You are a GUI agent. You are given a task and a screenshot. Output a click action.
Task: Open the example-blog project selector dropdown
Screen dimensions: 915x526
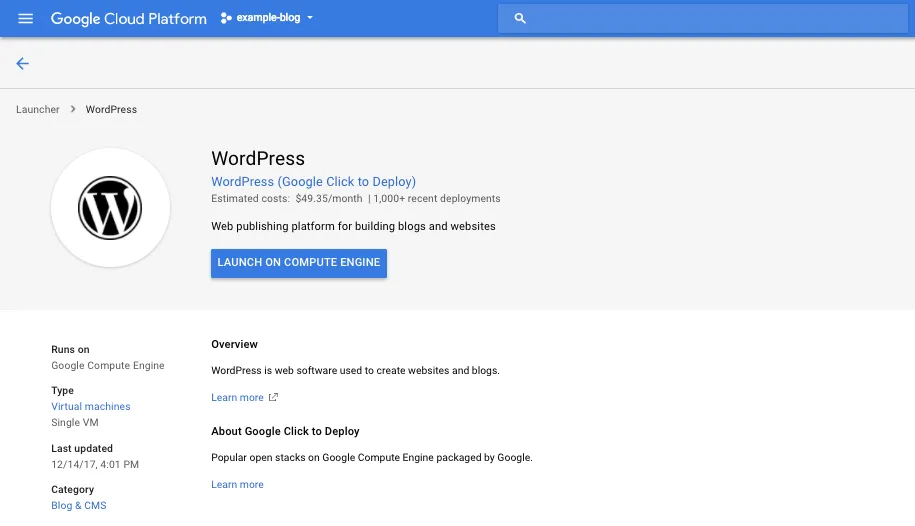click(267, 18)
